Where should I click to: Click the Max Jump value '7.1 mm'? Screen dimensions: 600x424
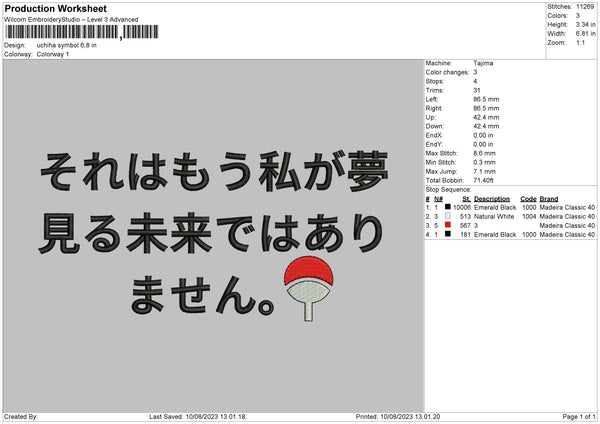pos(484,172)
